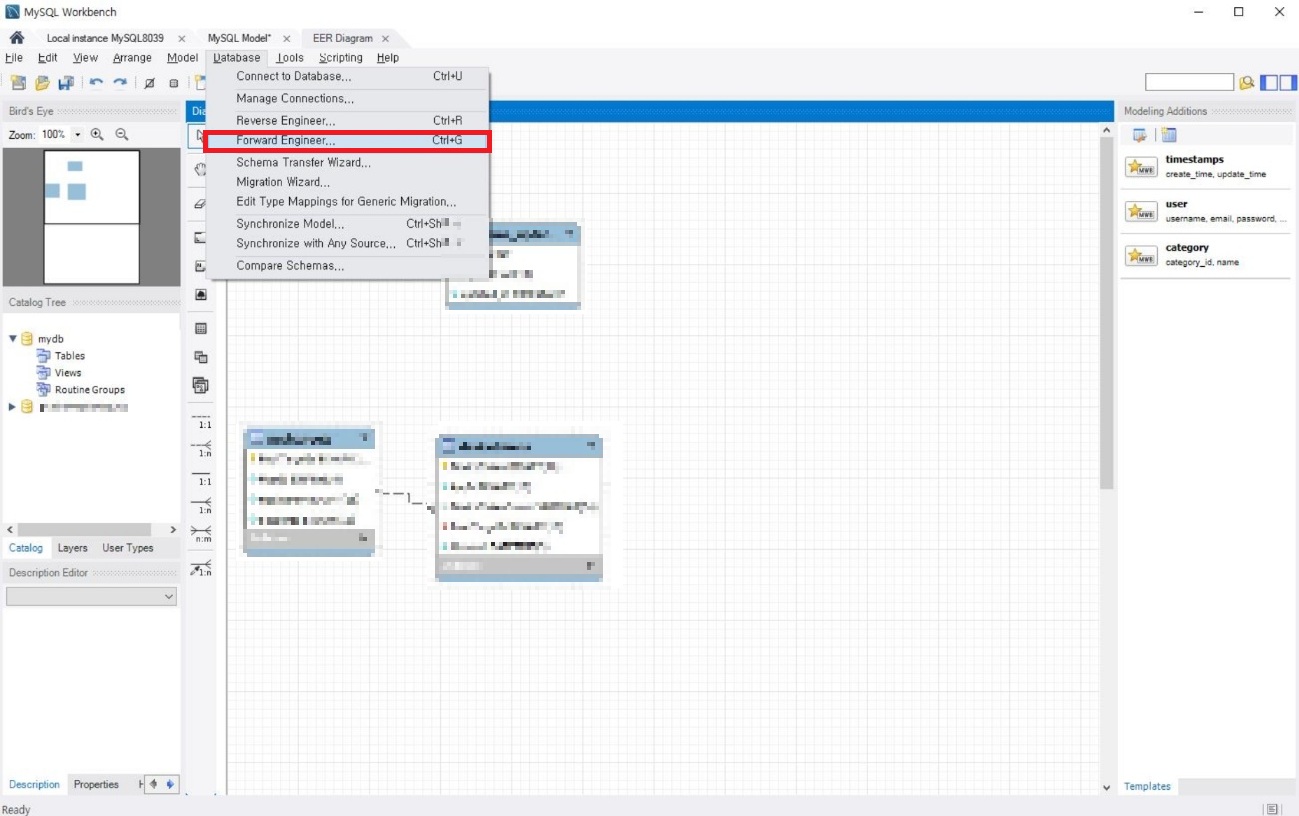The width and height of the screenshot is (1299, 816).
Task: Click the tab-scroll right arrow near Properties
Action: coord(169,785)
